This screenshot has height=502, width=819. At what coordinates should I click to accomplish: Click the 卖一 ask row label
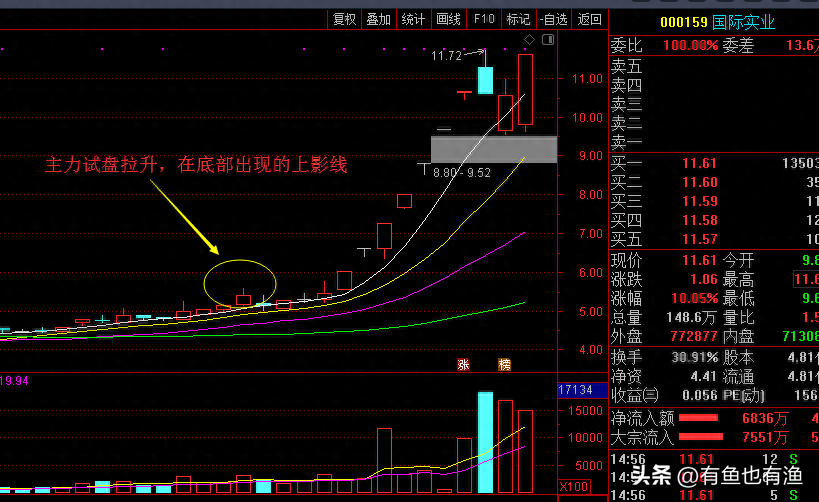coord(626,142)
